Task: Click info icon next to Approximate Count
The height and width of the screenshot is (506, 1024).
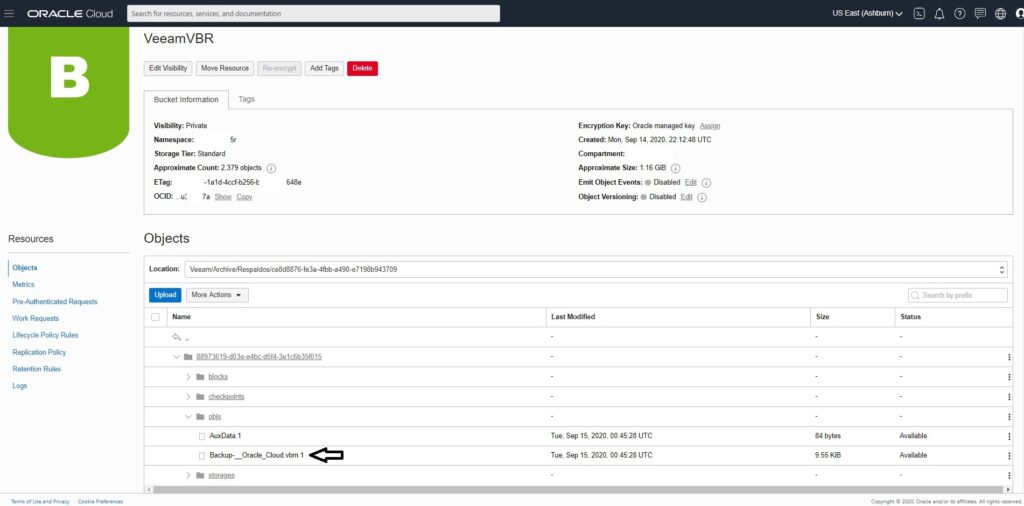Action: [271, 168]
